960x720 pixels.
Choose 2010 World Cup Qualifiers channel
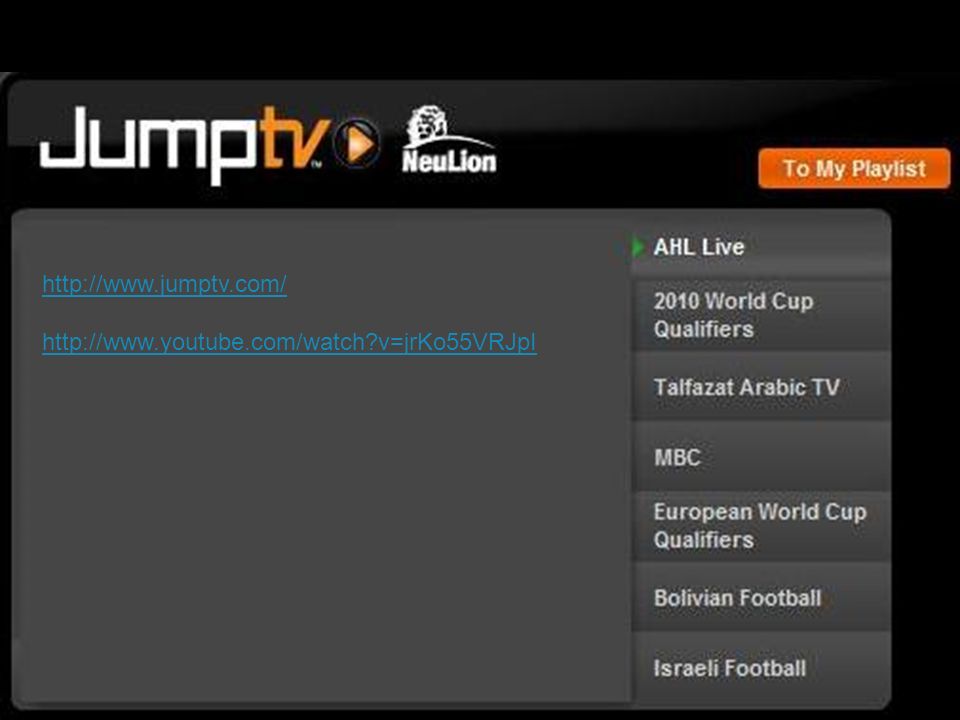761,315
